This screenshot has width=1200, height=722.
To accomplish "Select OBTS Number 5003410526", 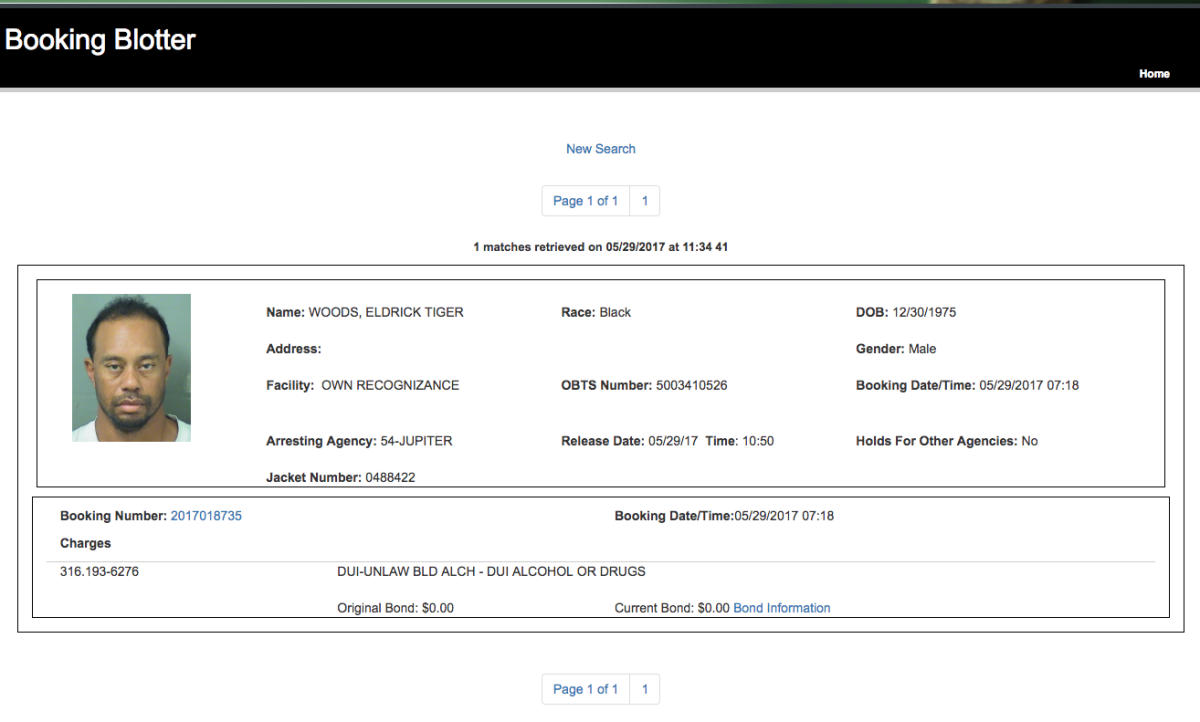I will pyautogui.click(x=644, y=385).
